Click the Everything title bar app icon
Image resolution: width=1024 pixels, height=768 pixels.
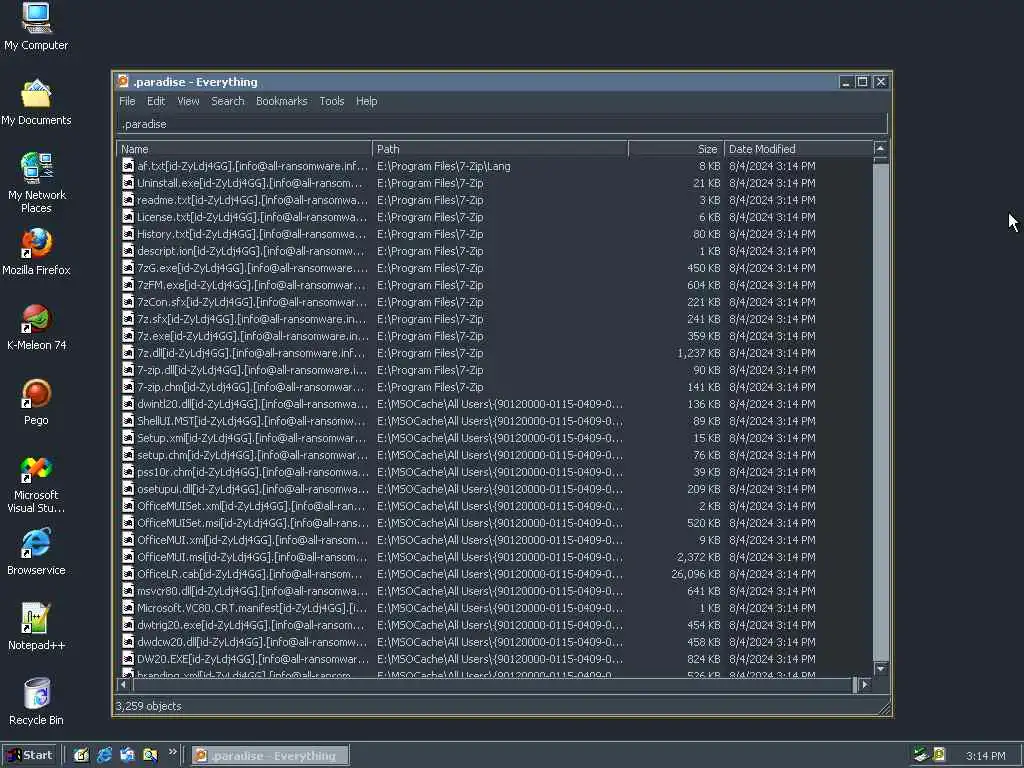coord(123,82)
